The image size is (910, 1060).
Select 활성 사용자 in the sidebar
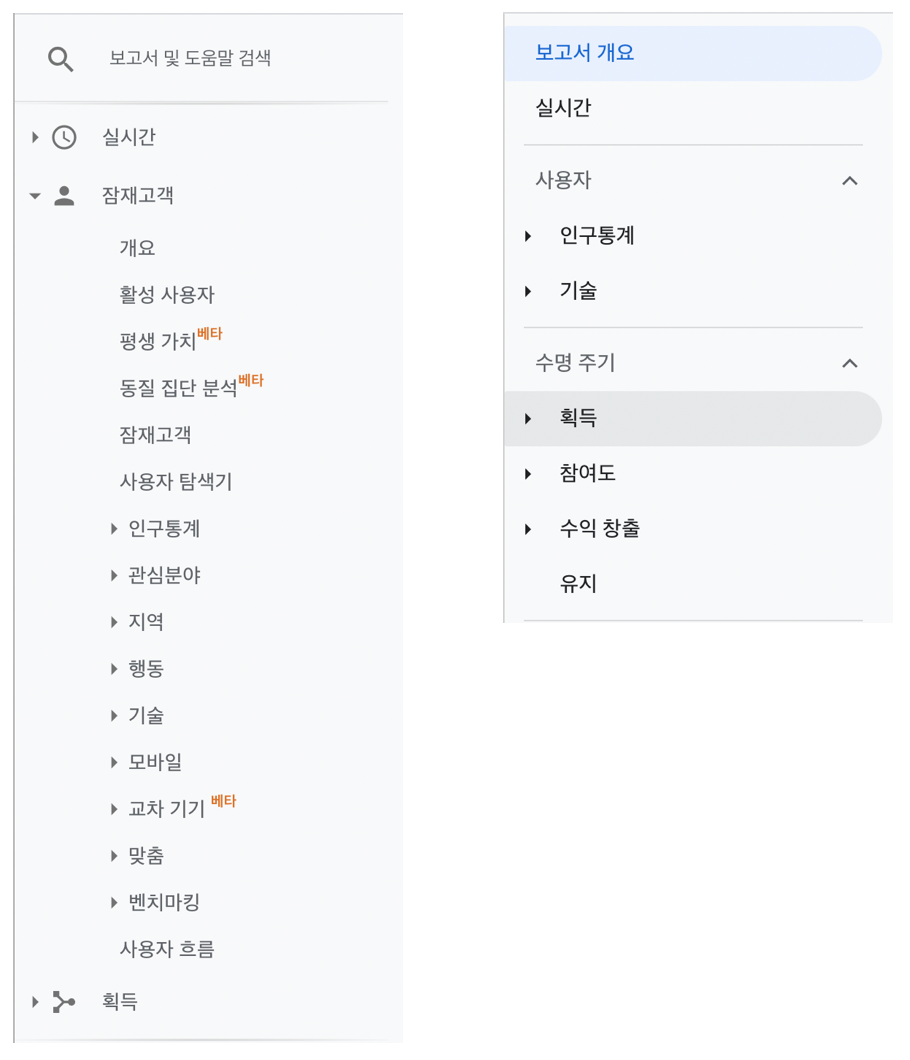(164, 294)
